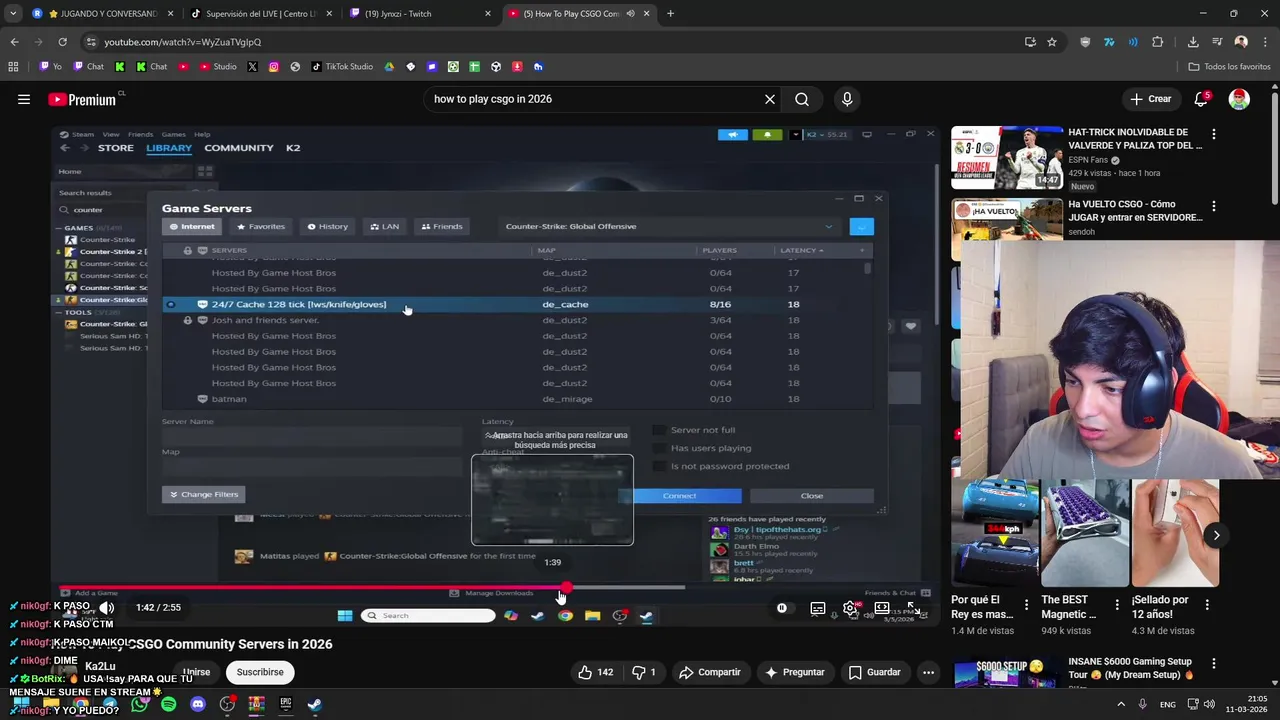Open the apps grid shortcut in bookmarks bar

tap(13, 67)
